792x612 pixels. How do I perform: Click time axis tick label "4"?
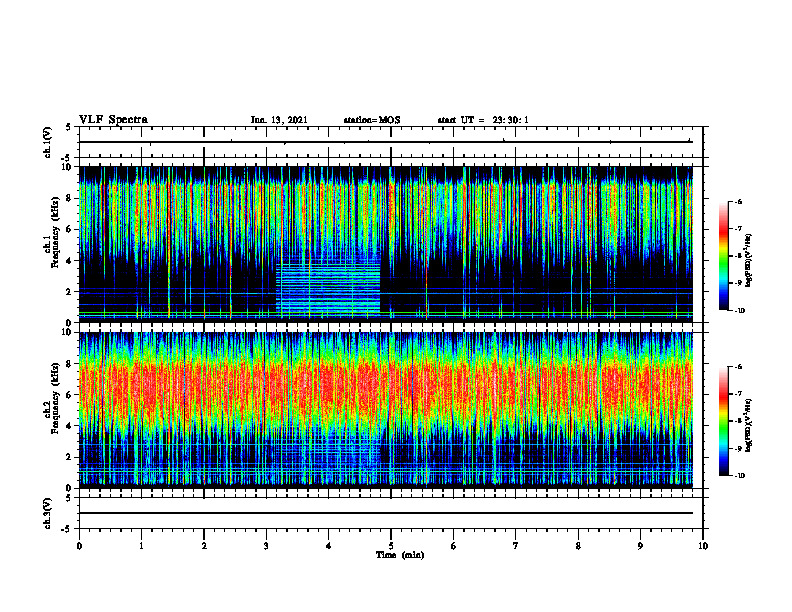click(x=329, y=546)
